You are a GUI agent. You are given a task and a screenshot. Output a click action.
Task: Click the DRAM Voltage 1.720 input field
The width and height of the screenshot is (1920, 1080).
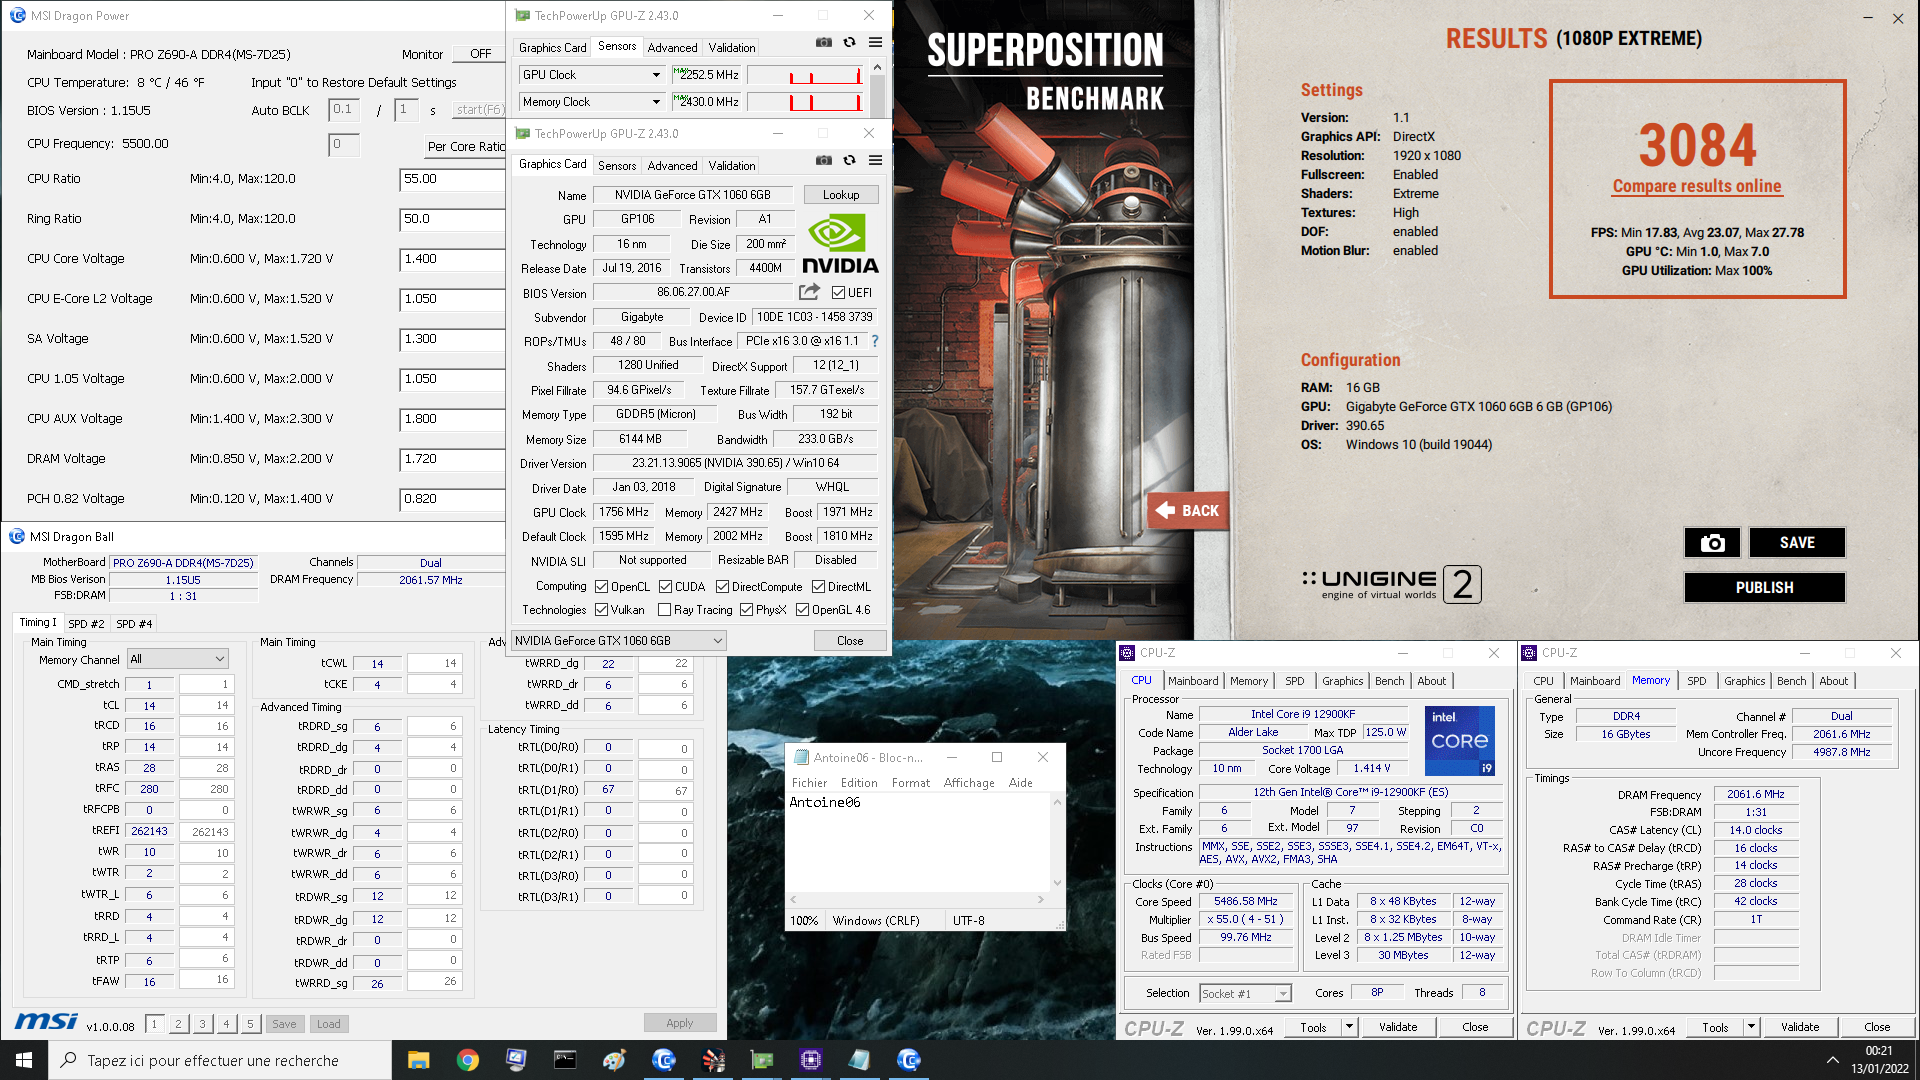[452, 459]
